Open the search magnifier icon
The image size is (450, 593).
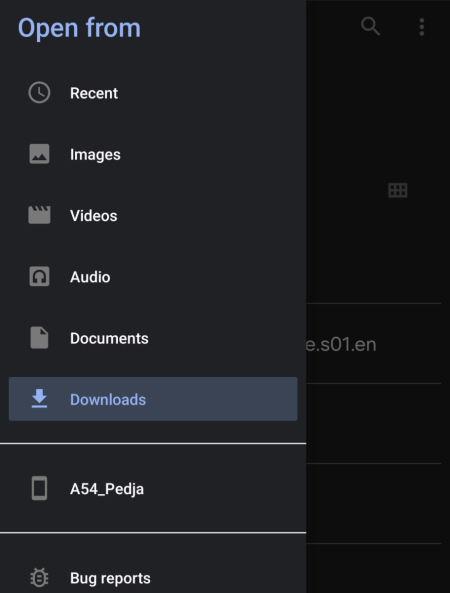[370, 26]
